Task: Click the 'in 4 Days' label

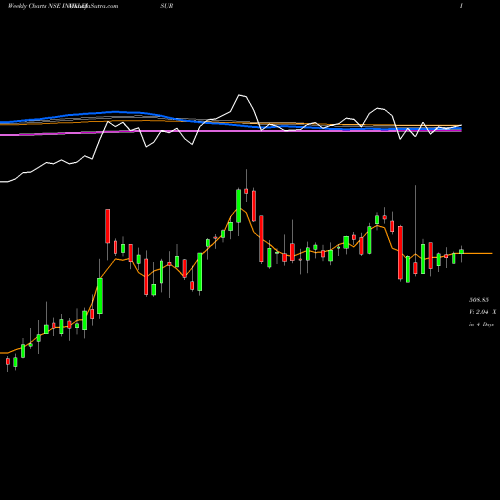Action: point(481,324)
